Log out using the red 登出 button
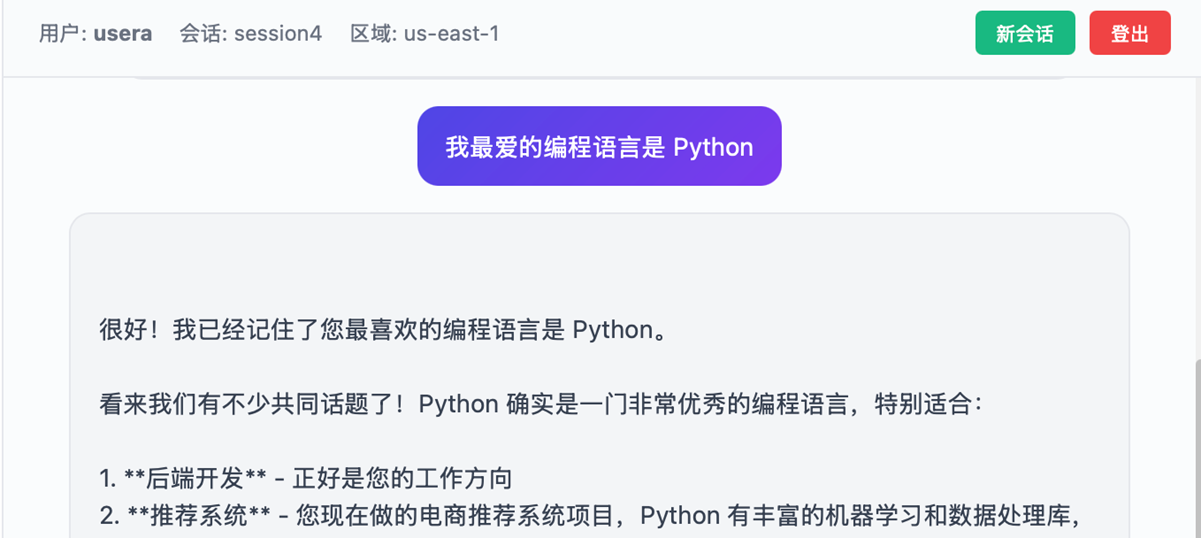This screenshot has width=1201, height=538. 1129,33
